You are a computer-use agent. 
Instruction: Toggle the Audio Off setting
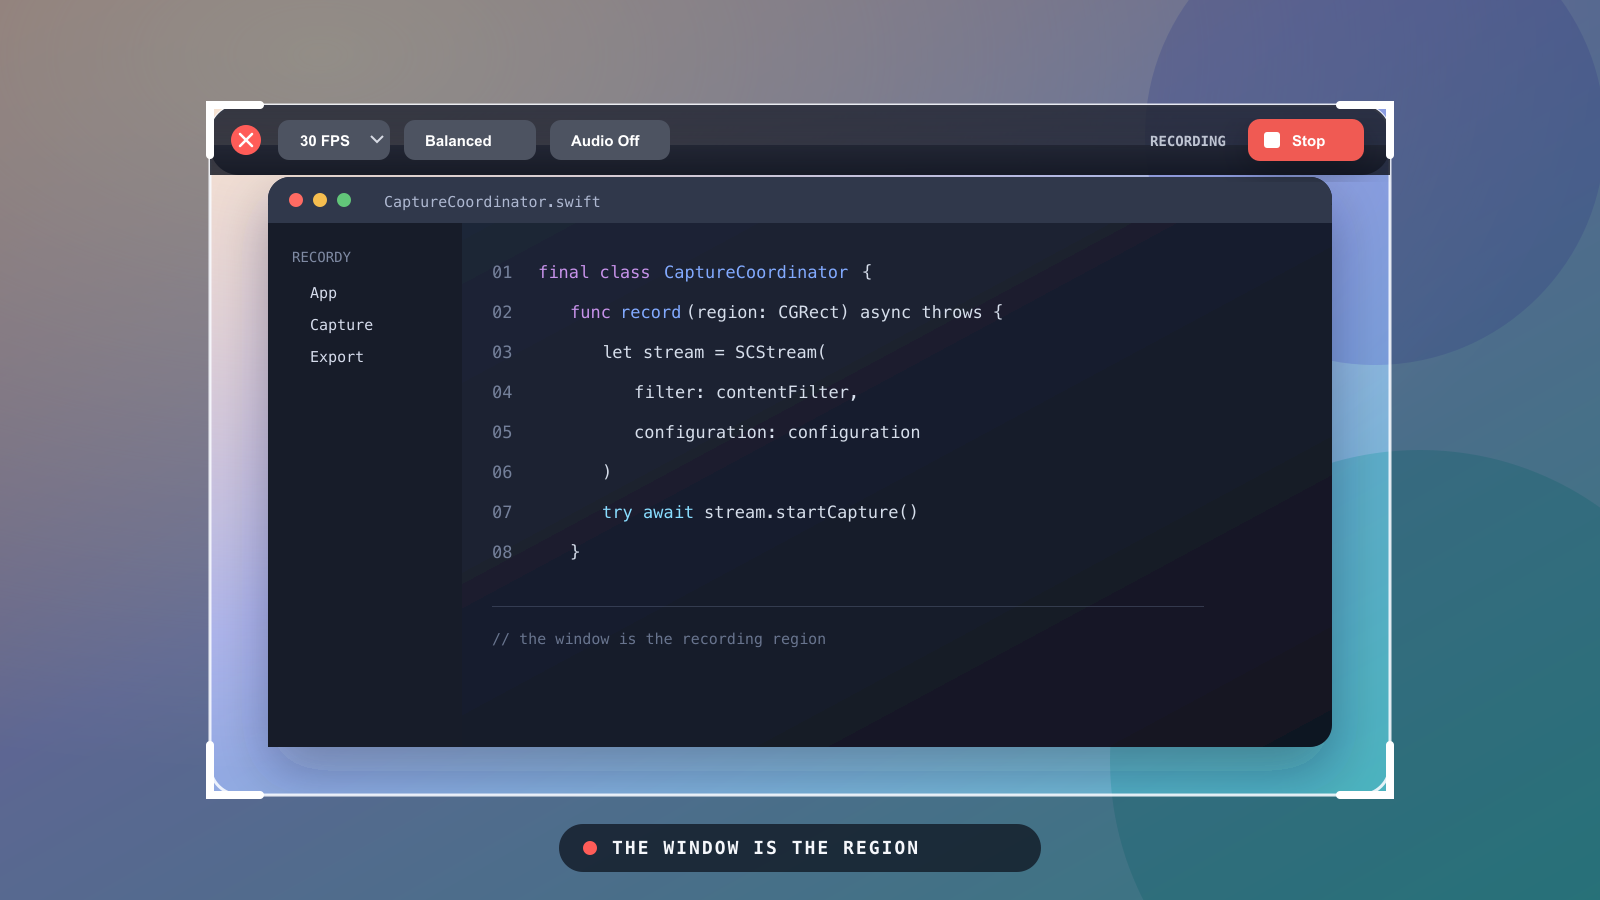click(x=610, y=140)
